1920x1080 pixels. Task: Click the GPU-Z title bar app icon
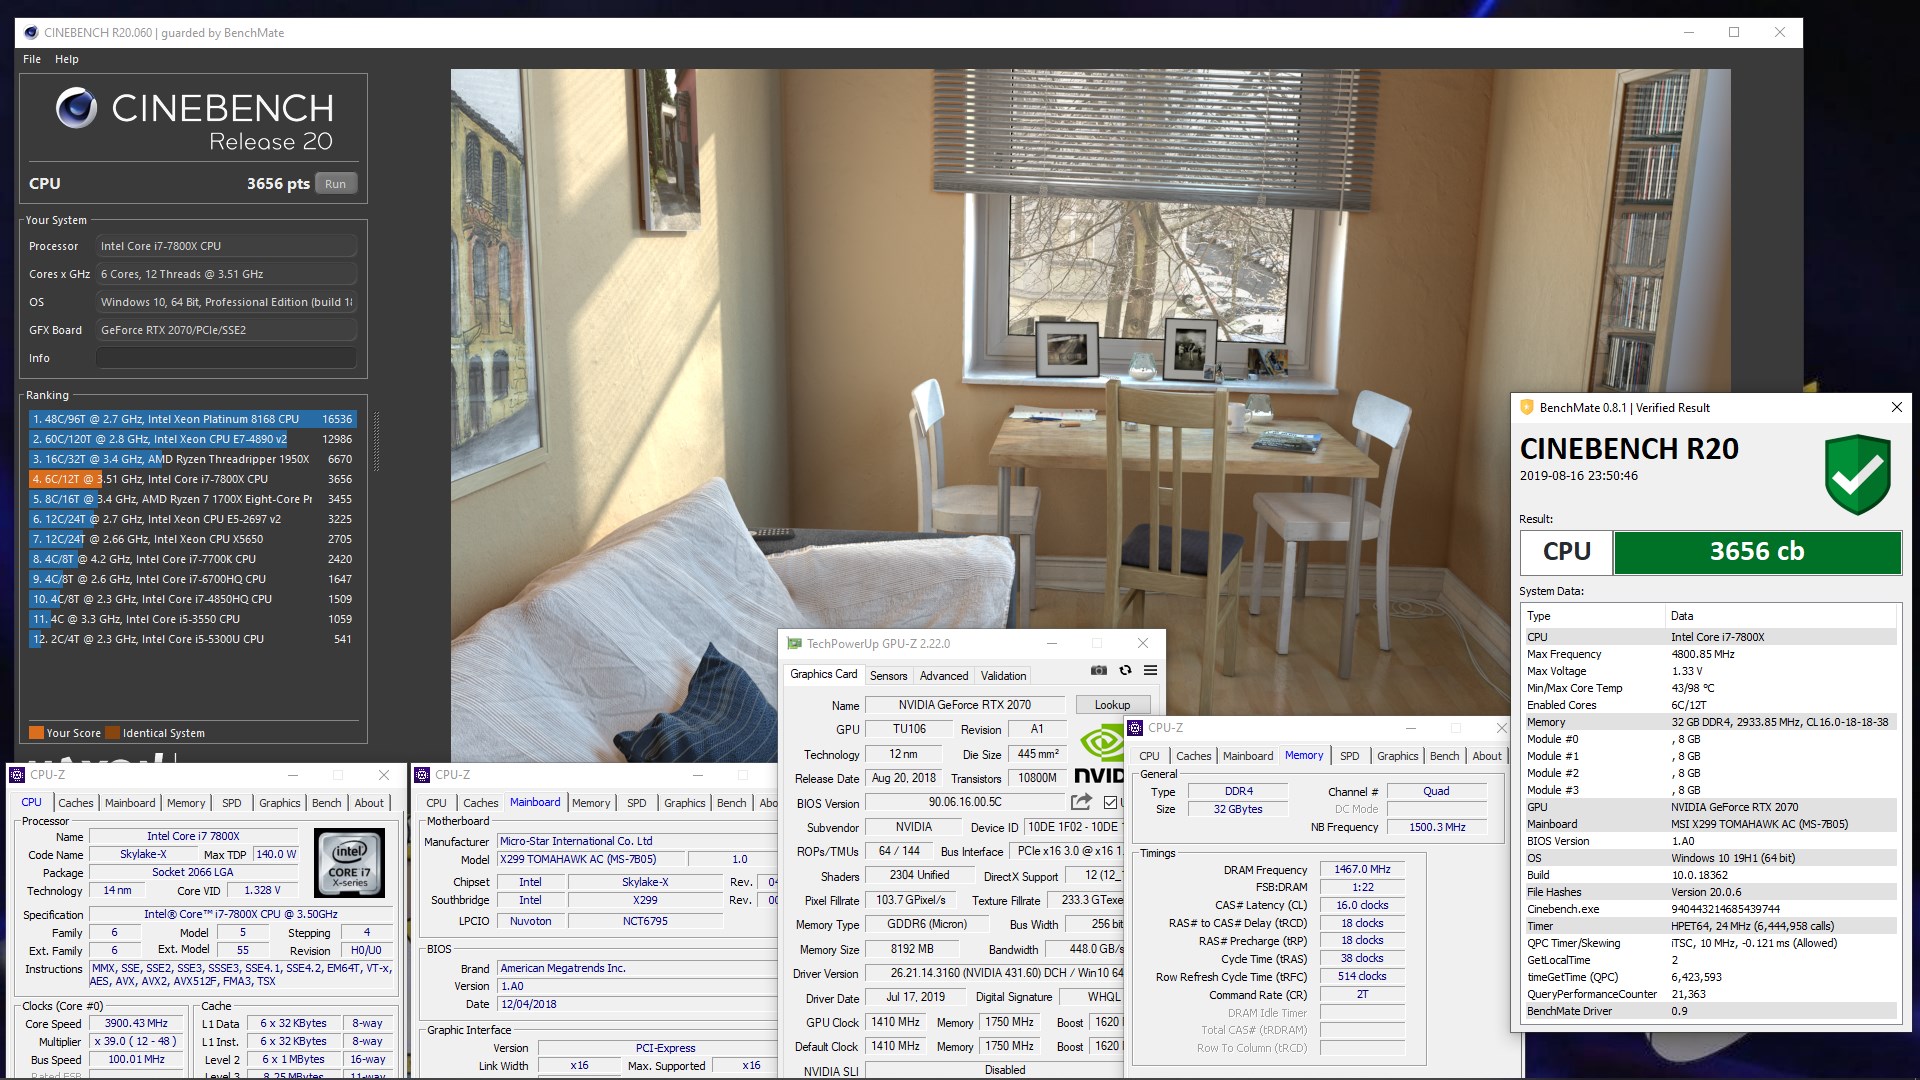(794, 643)
